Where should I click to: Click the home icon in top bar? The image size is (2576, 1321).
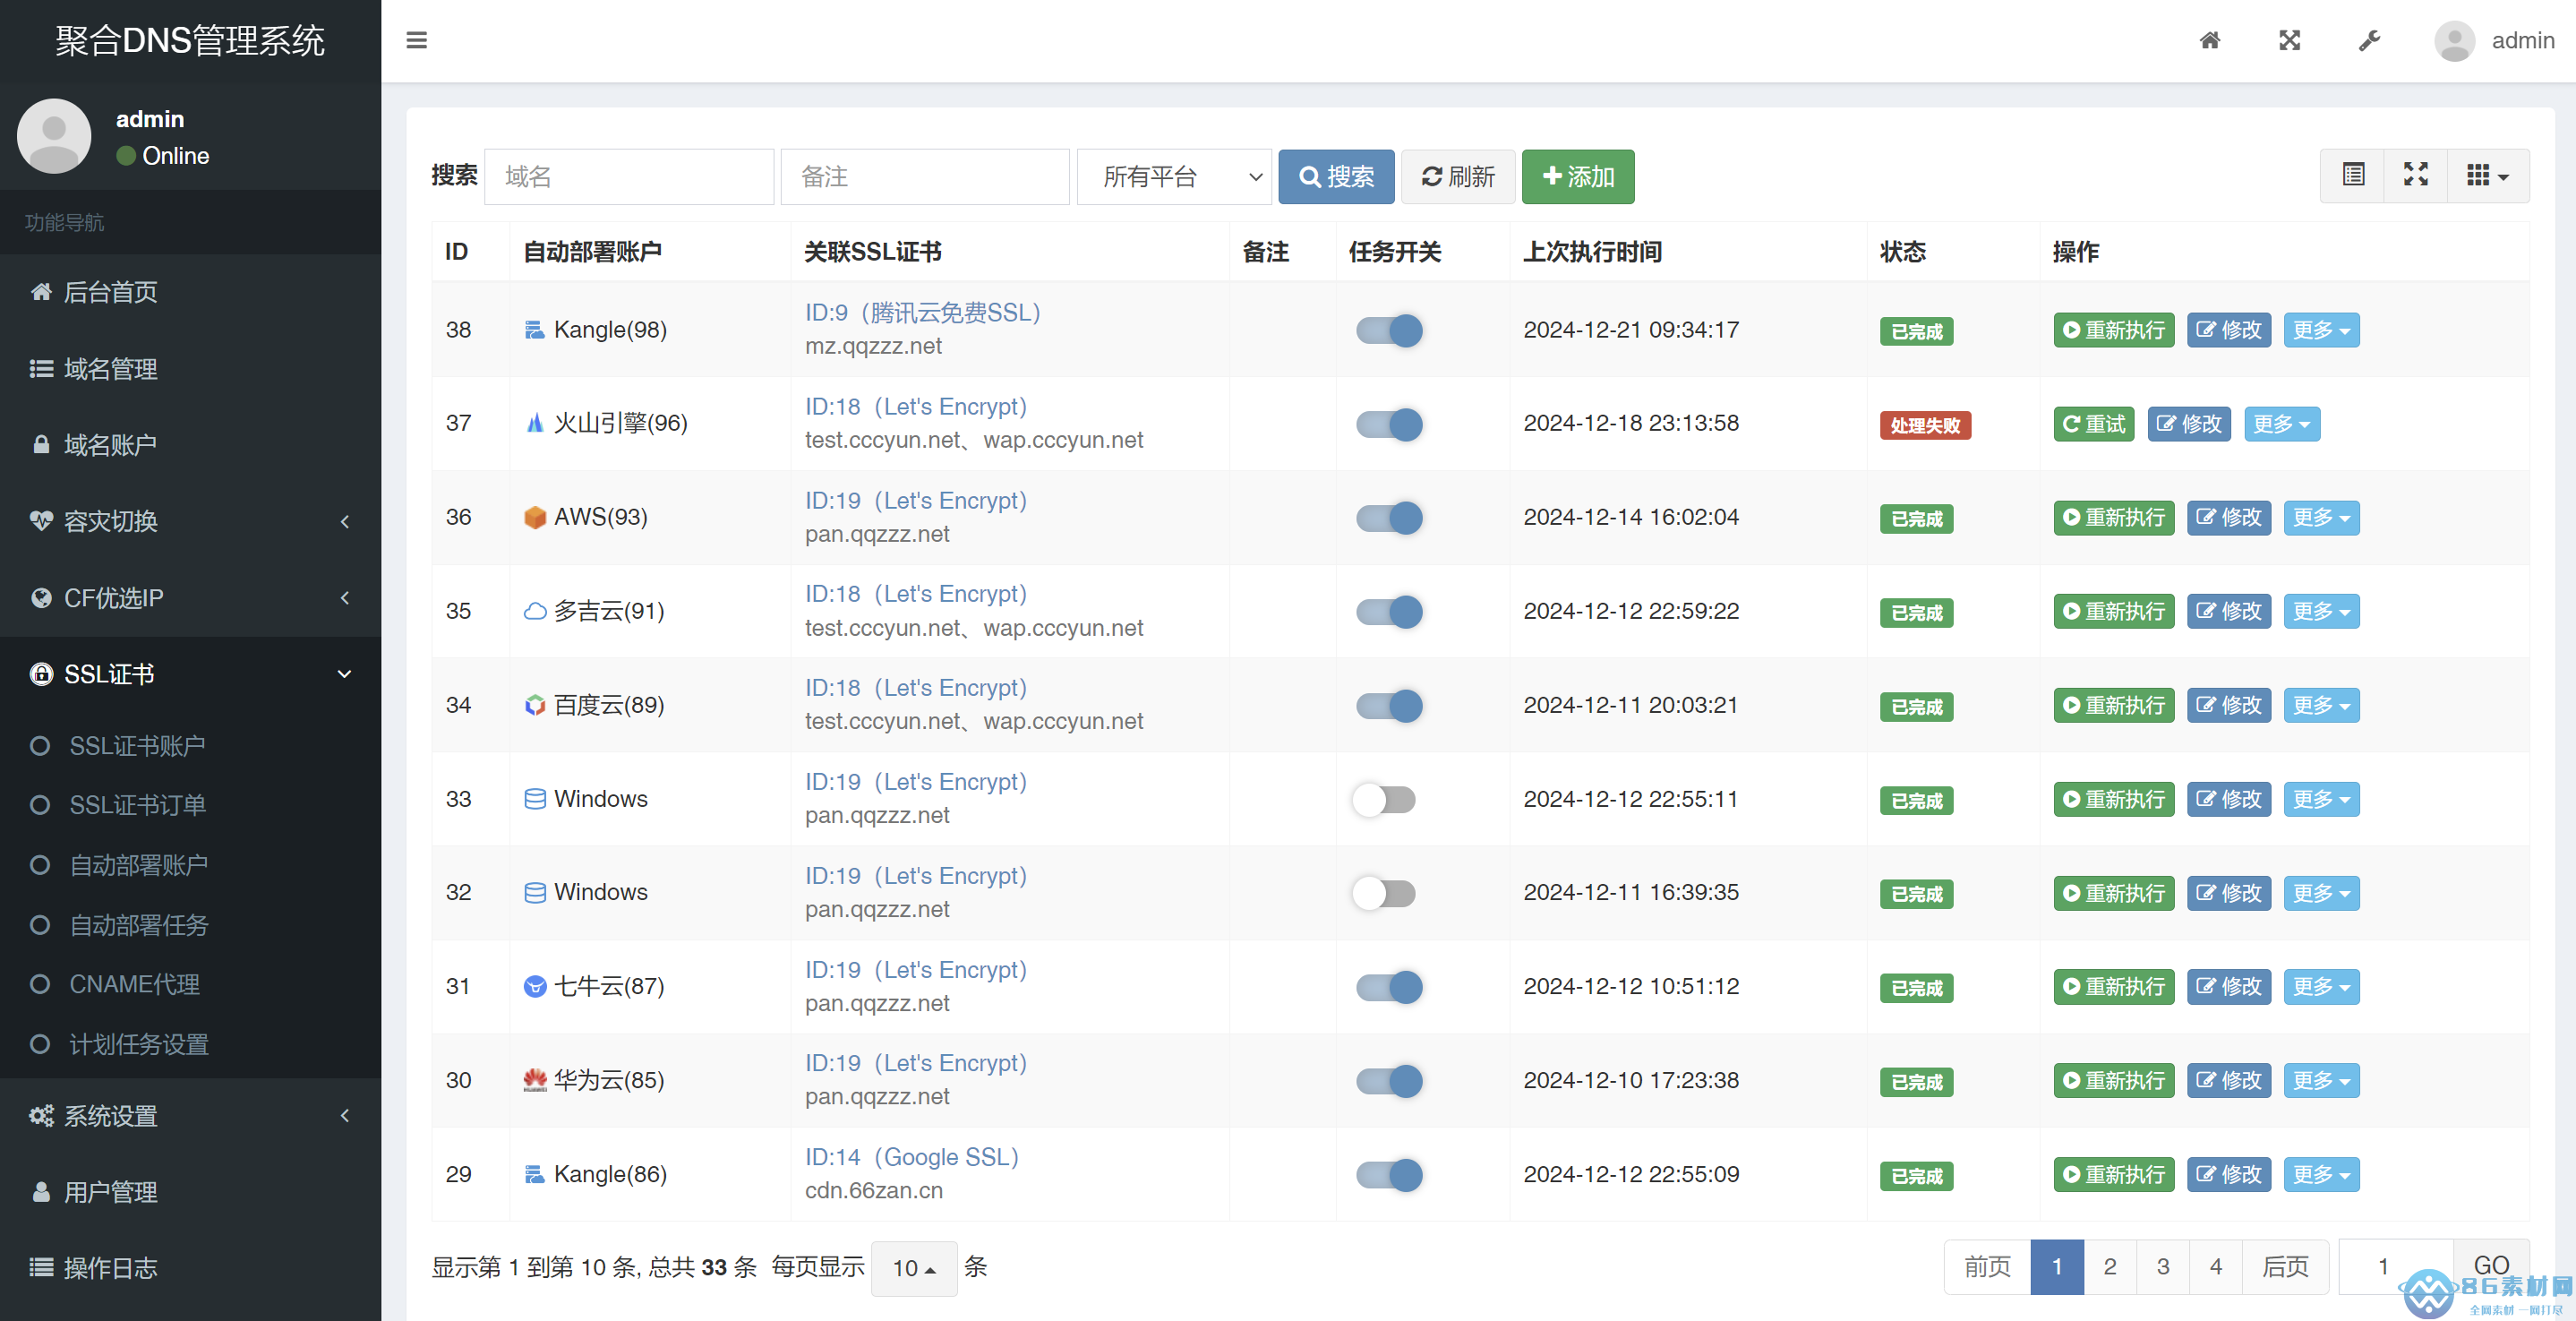point(2210,40)
